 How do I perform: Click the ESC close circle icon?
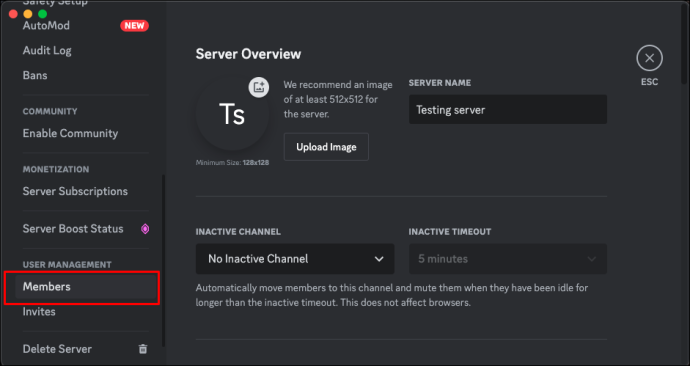point(649,58)
